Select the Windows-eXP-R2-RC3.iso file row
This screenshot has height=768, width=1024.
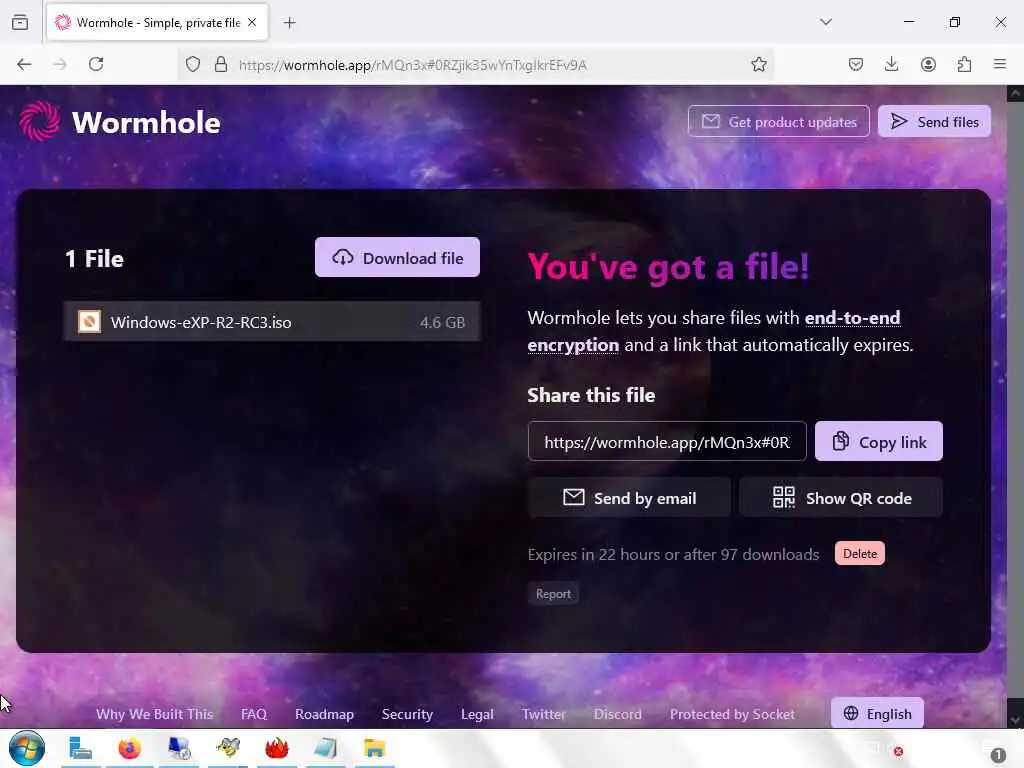[x=272, y=321]
